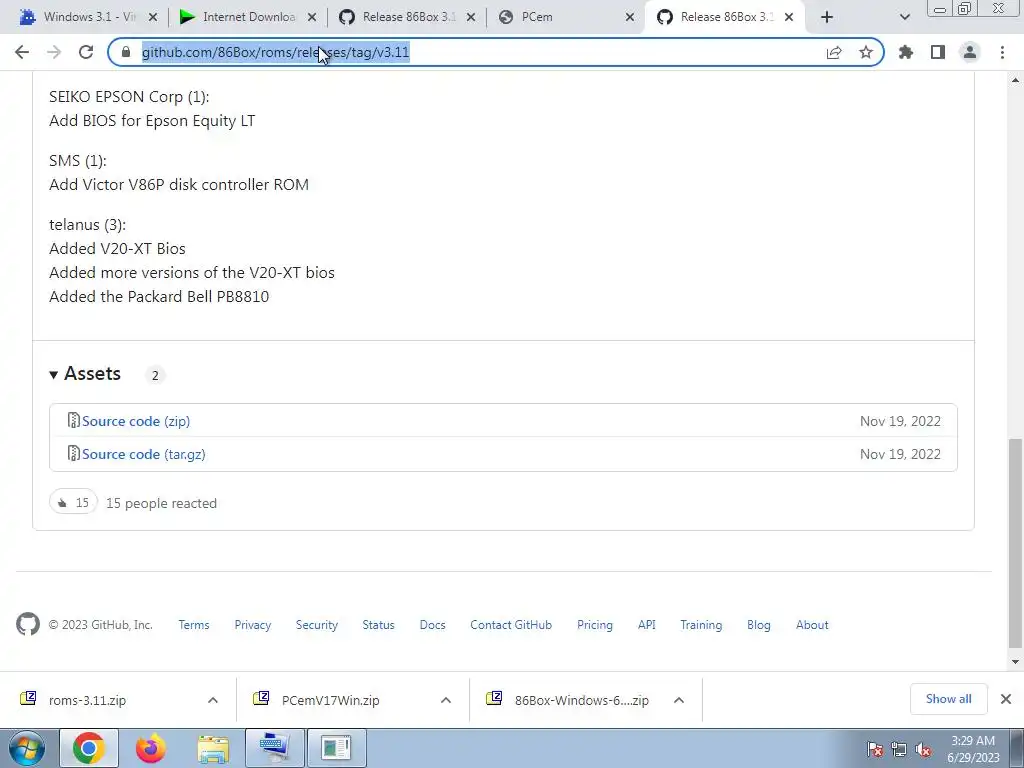Screen dimensions: 1024x768
Task: Open the Windows Start menu
Action: (x=27, y=748)
